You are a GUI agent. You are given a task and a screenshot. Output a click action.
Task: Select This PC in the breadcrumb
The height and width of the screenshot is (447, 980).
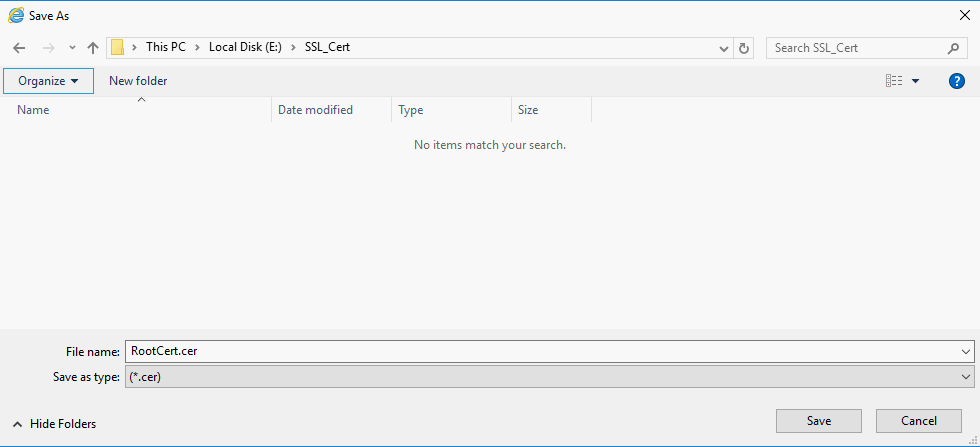(x=165, y=47)
